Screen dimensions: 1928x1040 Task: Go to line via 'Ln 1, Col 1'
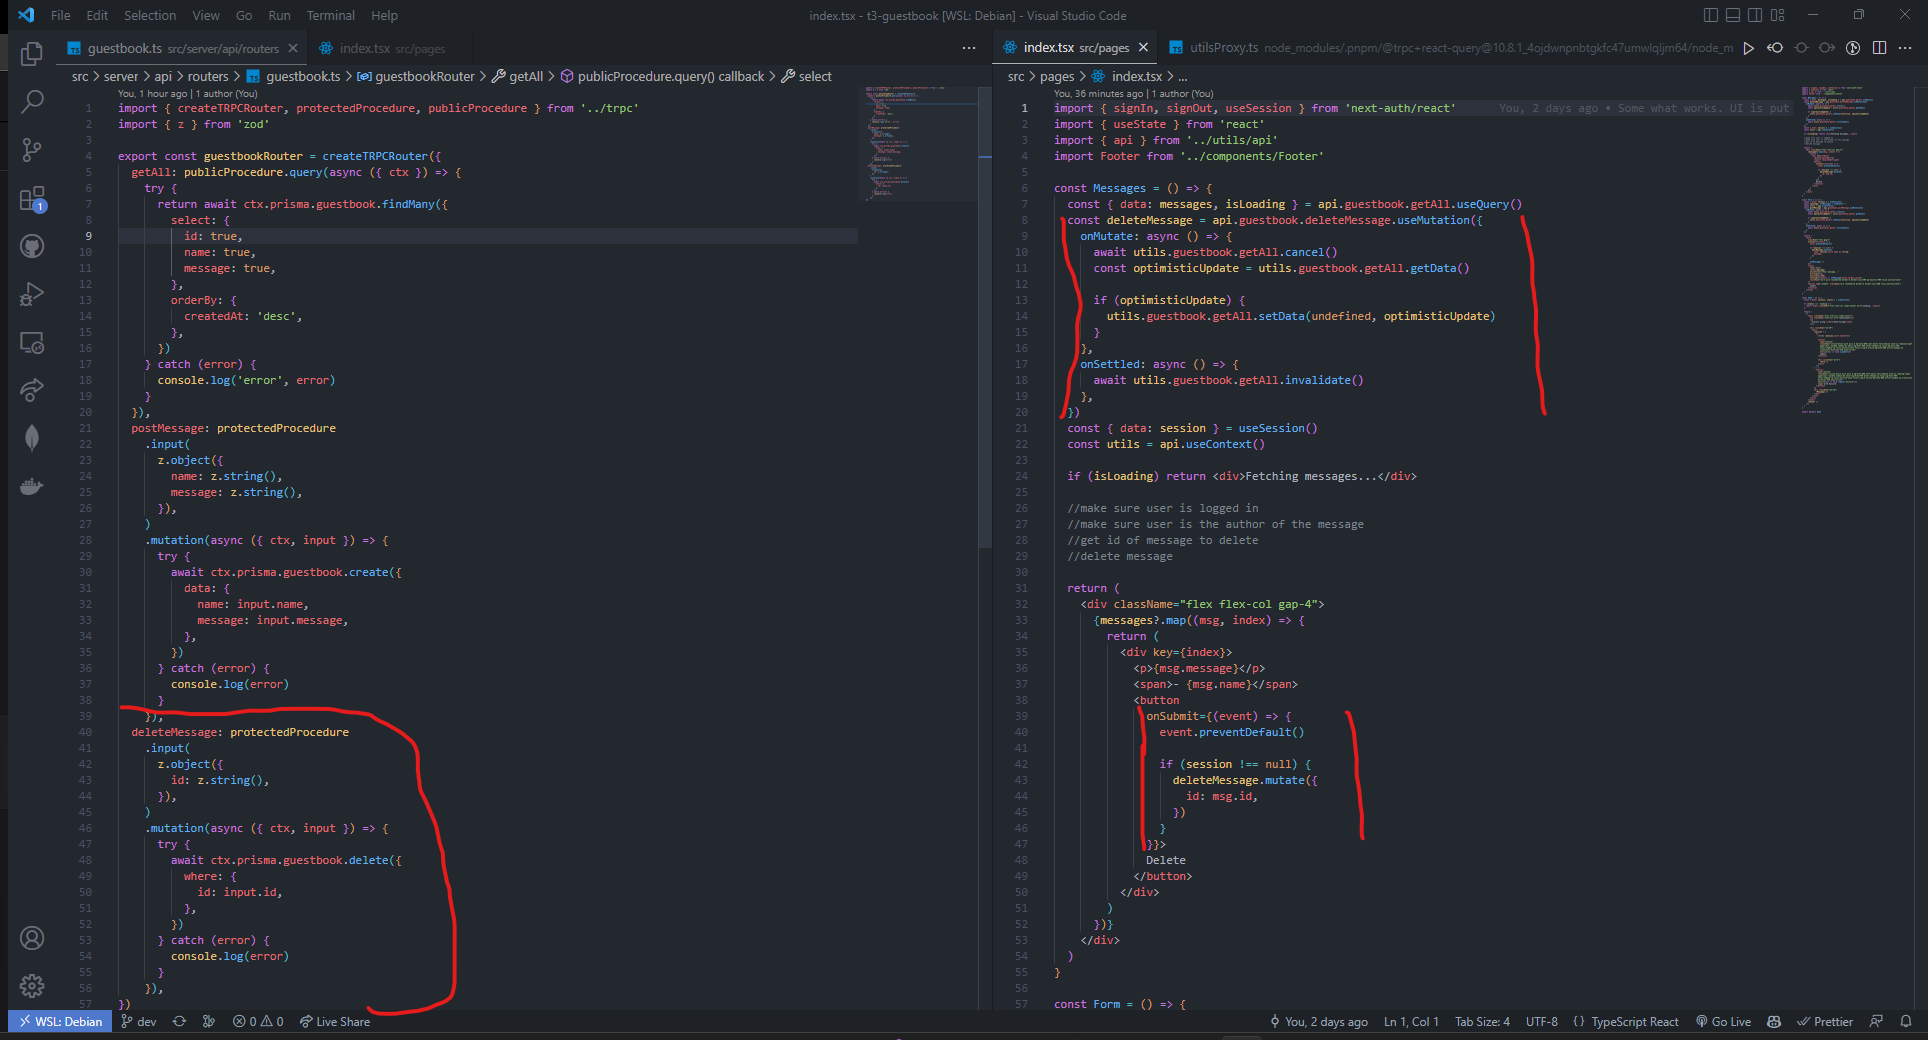click(1411, 1022)
